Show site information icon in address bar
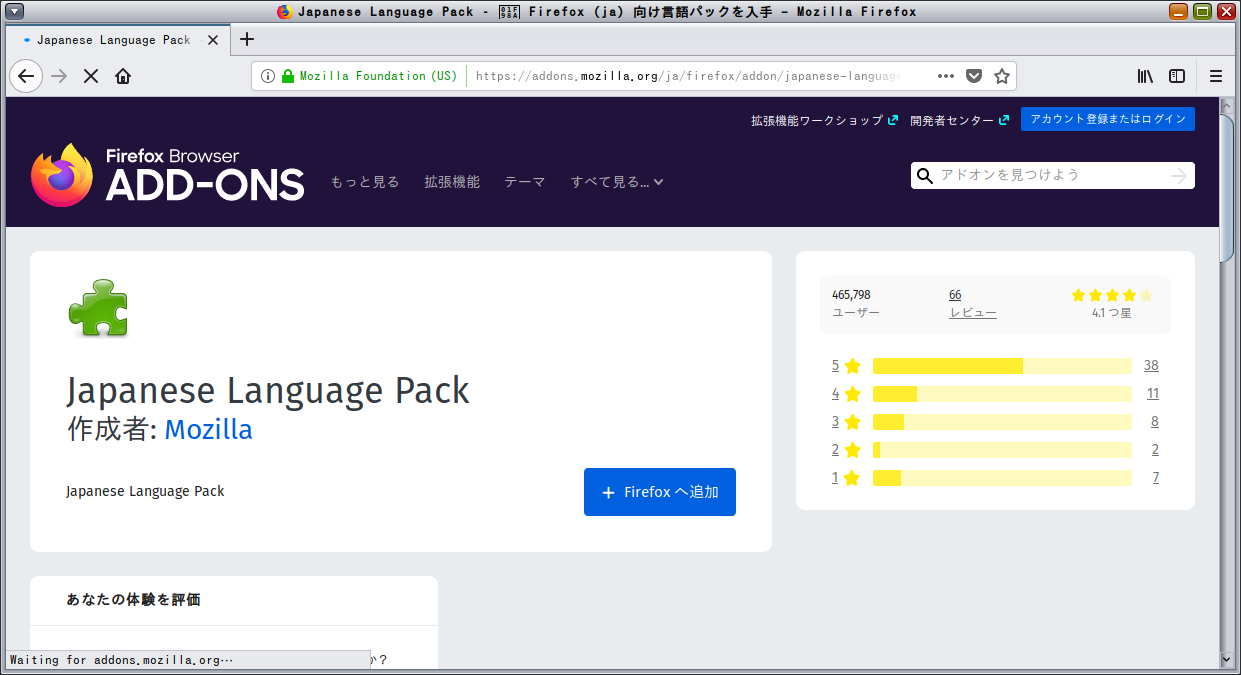Viewport: 1241px width, 675px height. [268, 76]
